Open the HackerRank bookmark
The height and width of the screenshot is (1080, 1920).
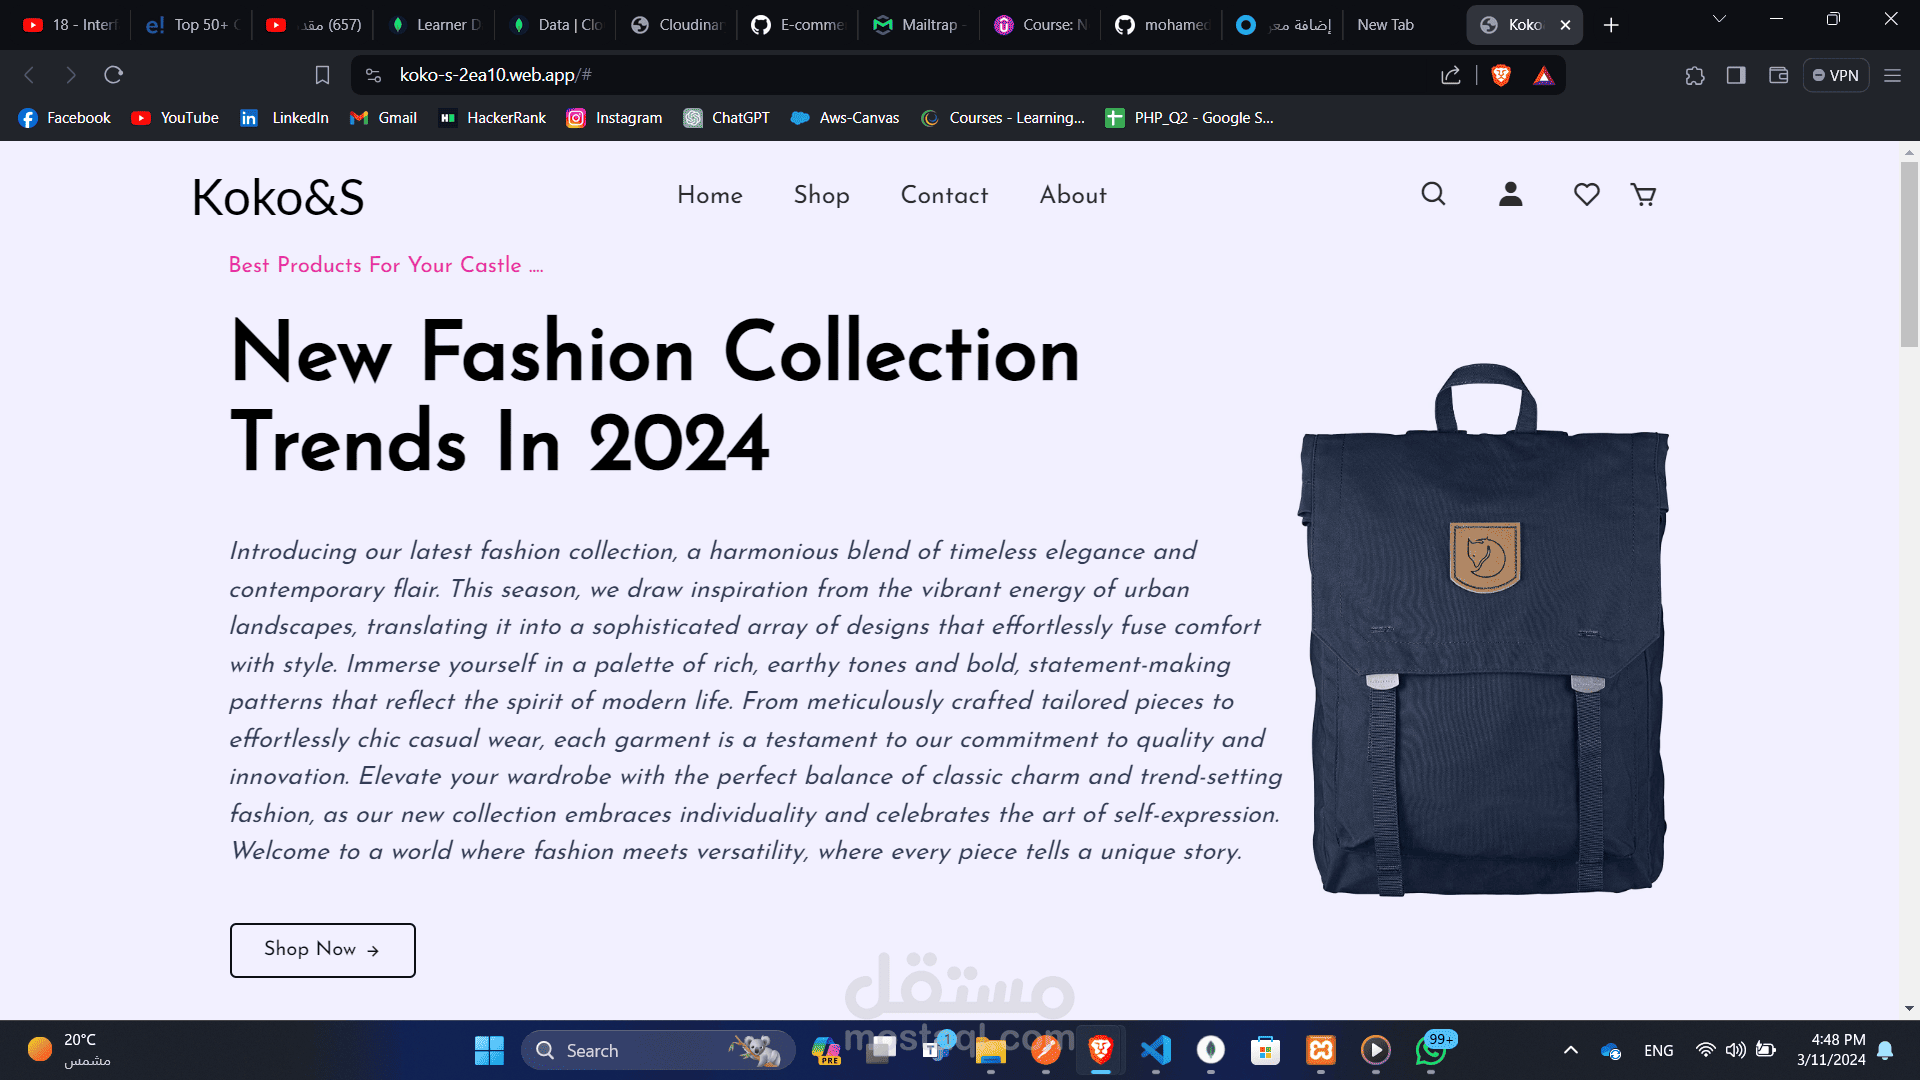point(492,118)
